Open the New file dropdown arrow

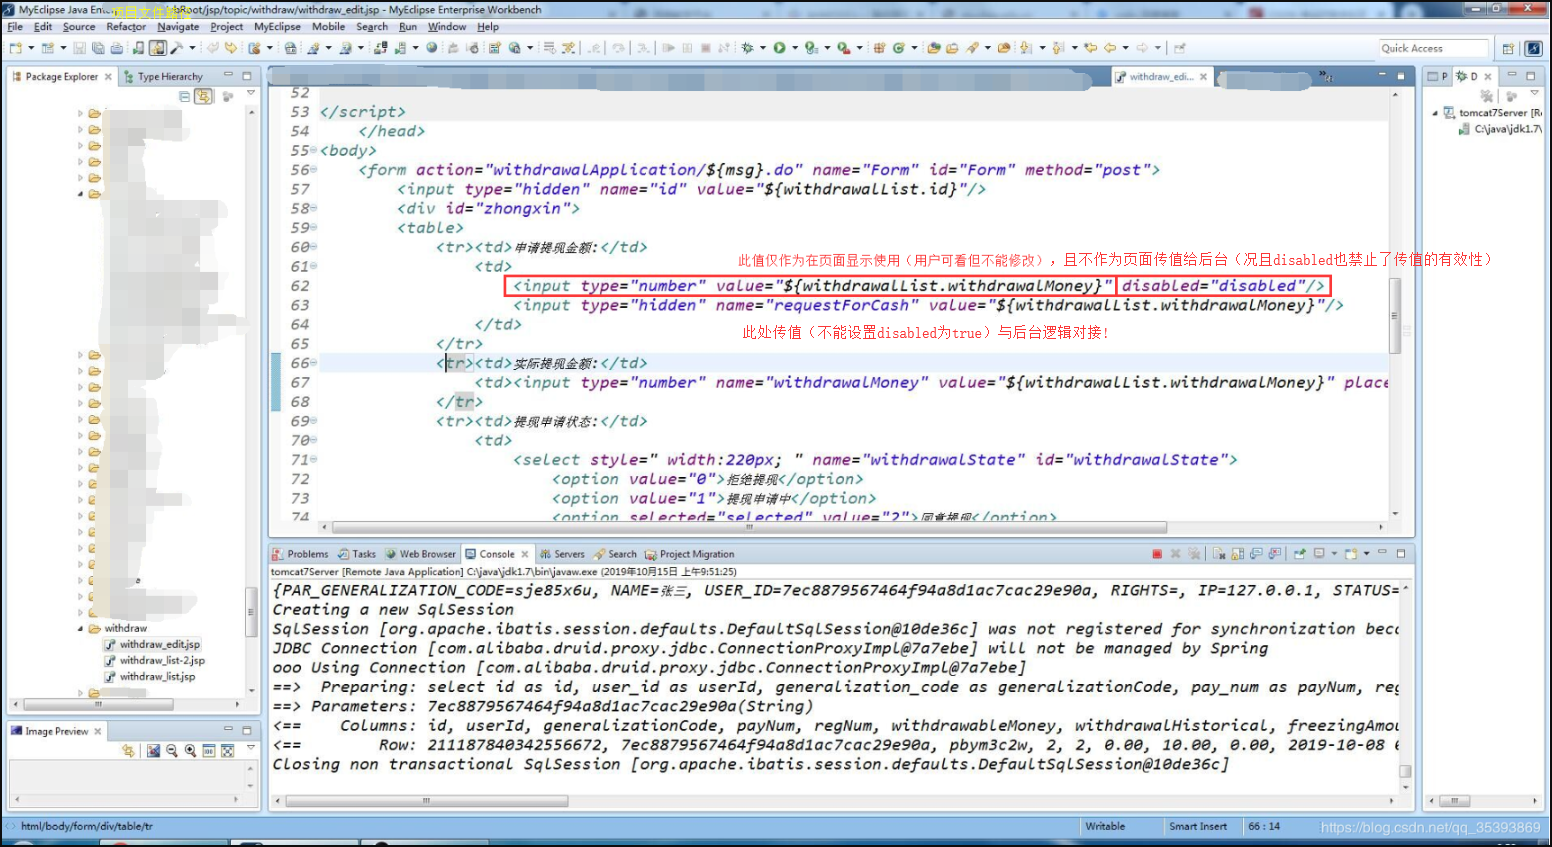click(x=31, y=48)
